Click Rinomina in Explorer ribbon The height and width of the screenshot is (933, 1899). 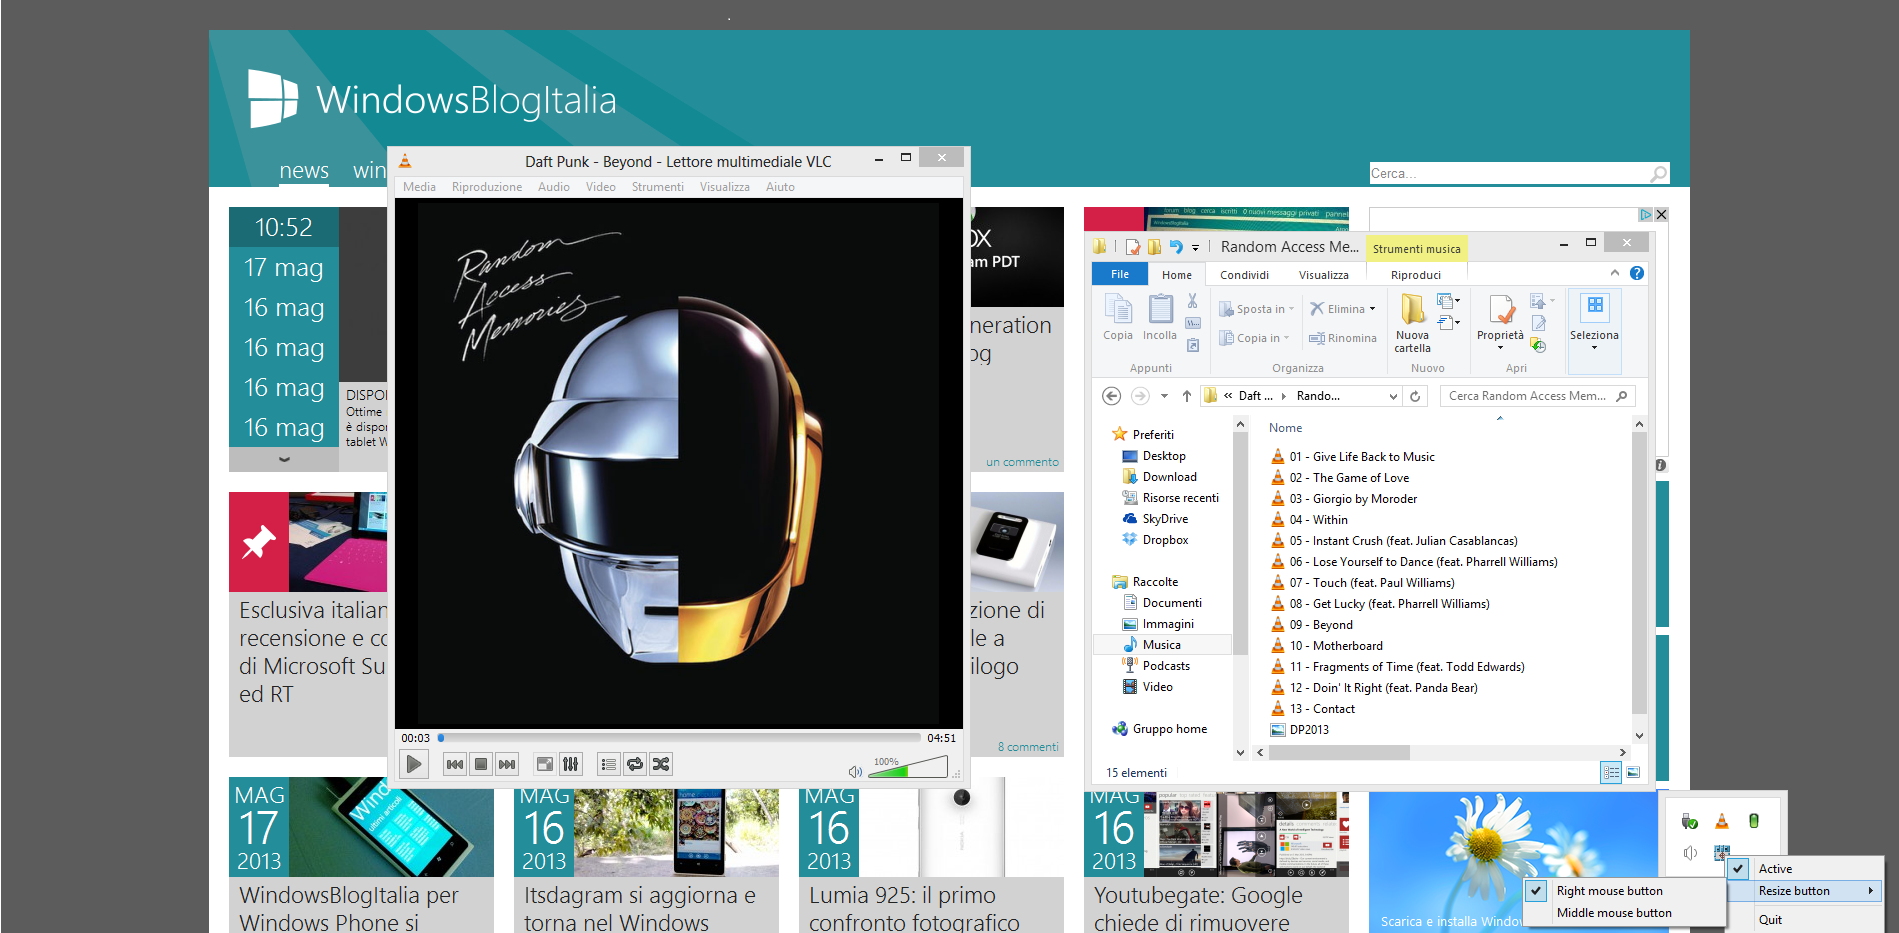1343,338
